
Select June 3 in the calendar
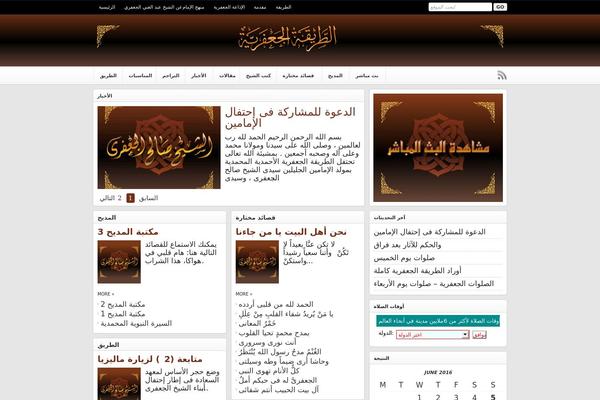(456, 397)
